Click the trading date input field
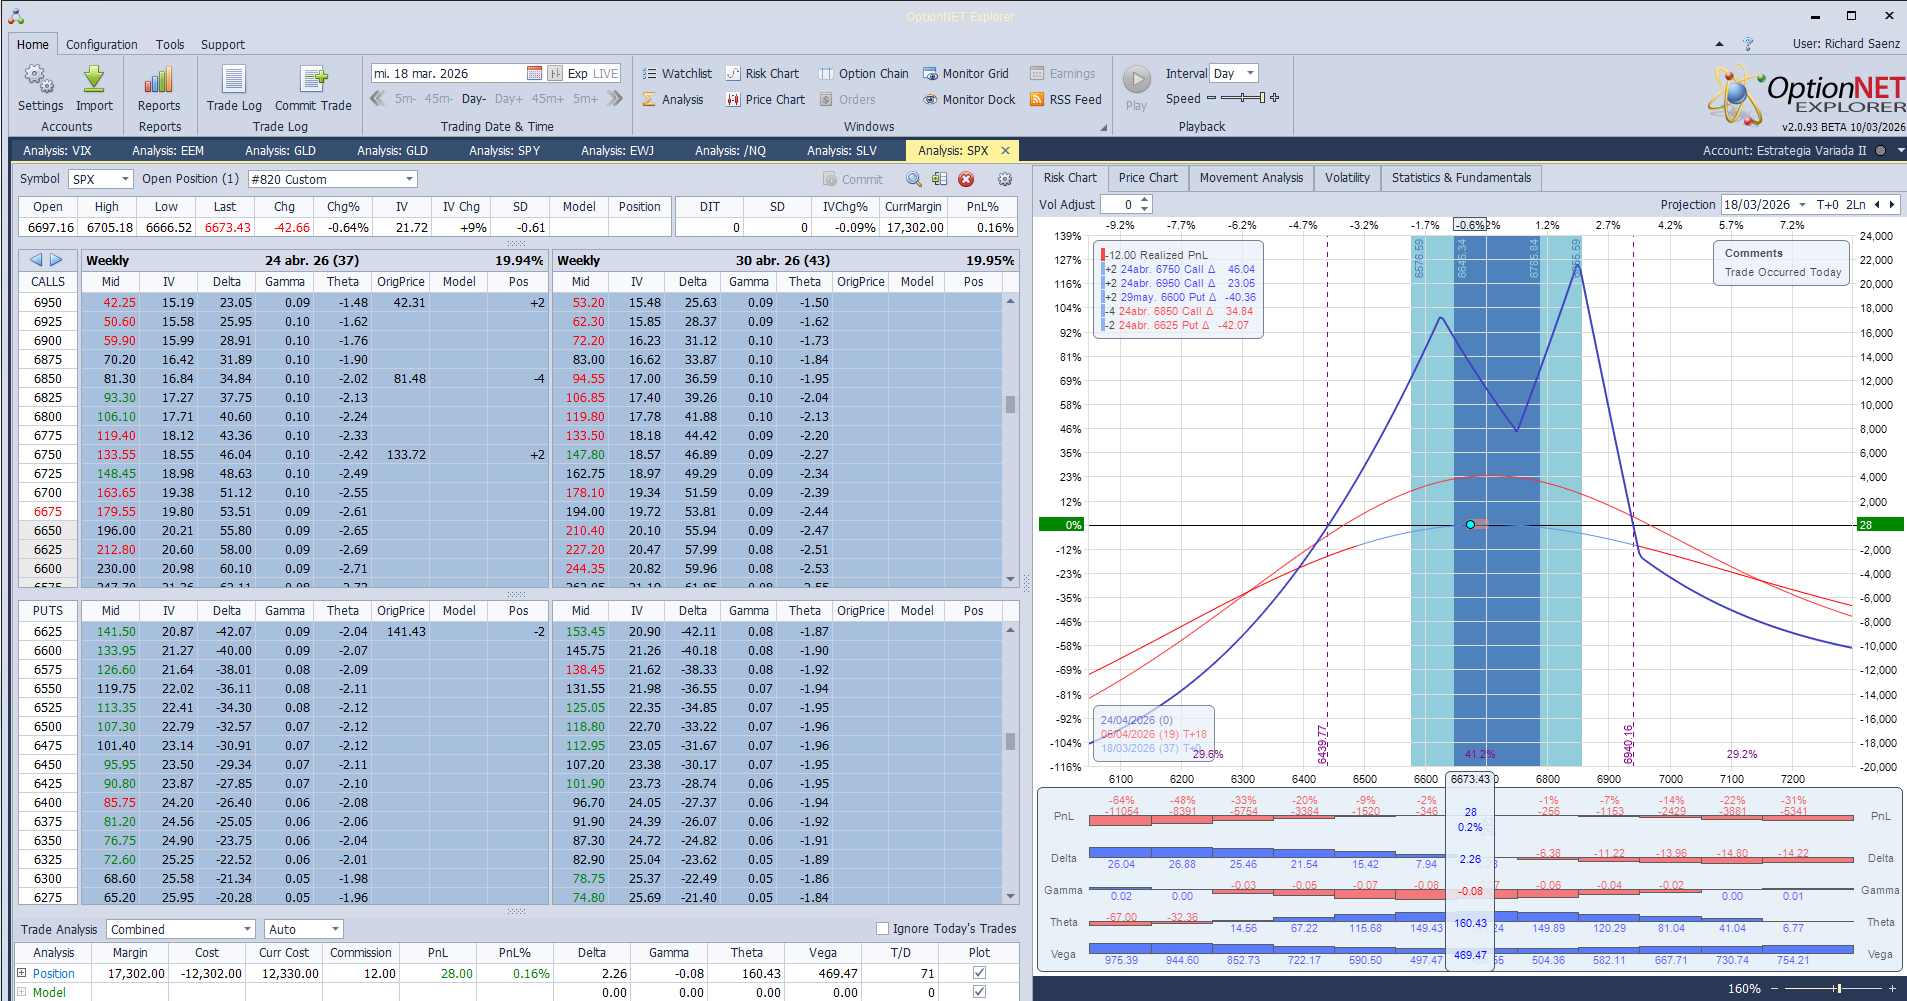1907x1001 pixels. point(448,73)
